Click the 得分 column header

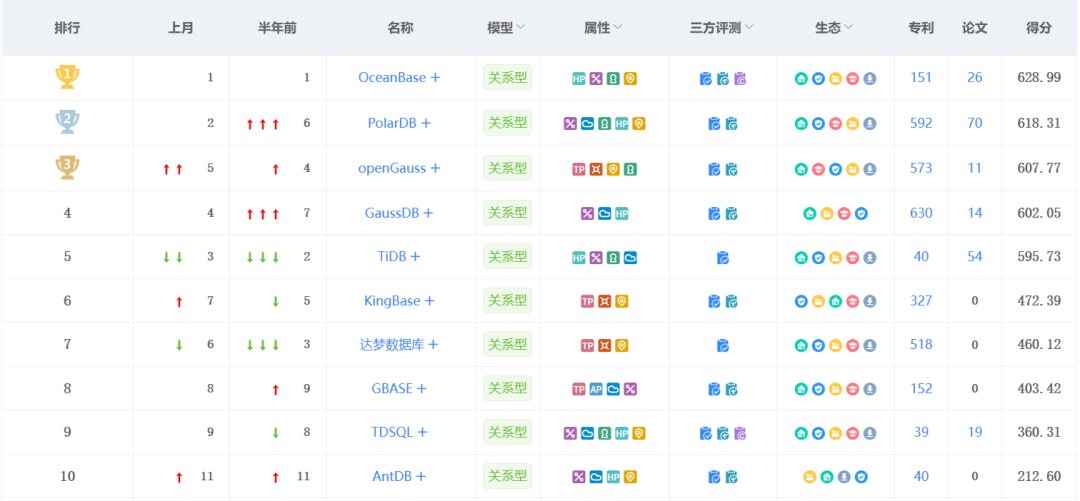[1039, 28]
